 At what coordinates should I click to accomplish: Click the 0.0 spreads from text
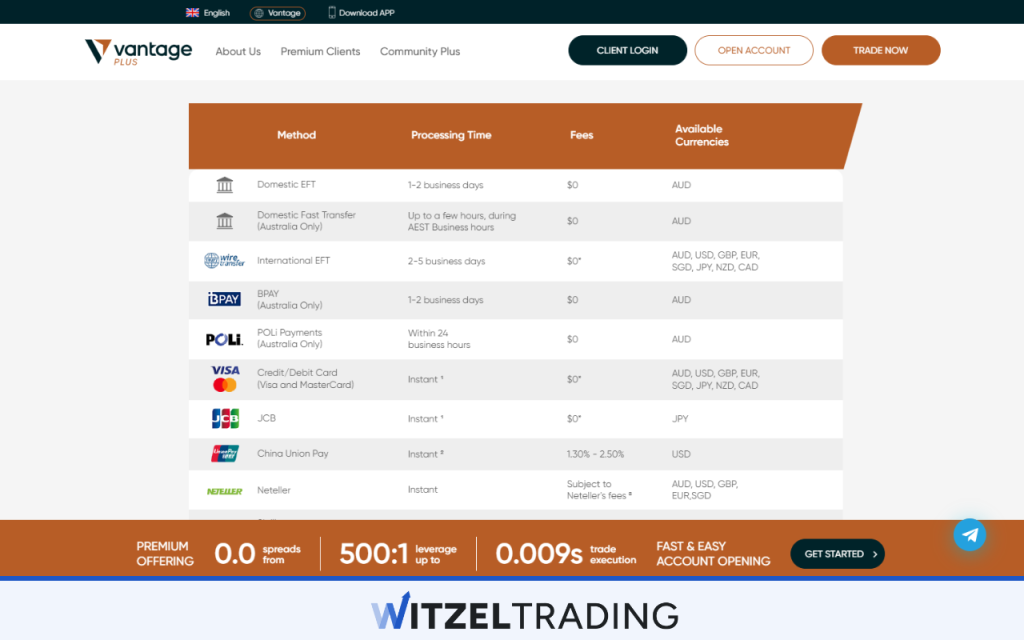pyautogui.click(x=257, y=554)
